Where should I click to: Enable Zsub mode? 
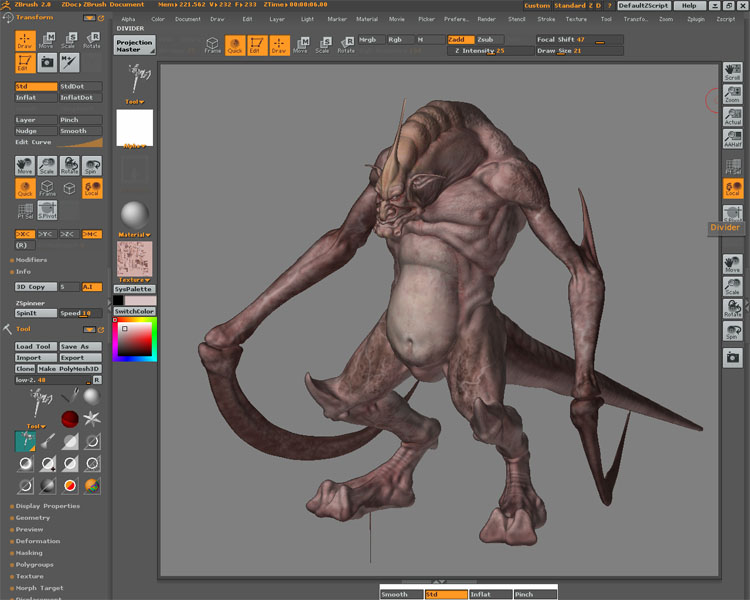490,40
